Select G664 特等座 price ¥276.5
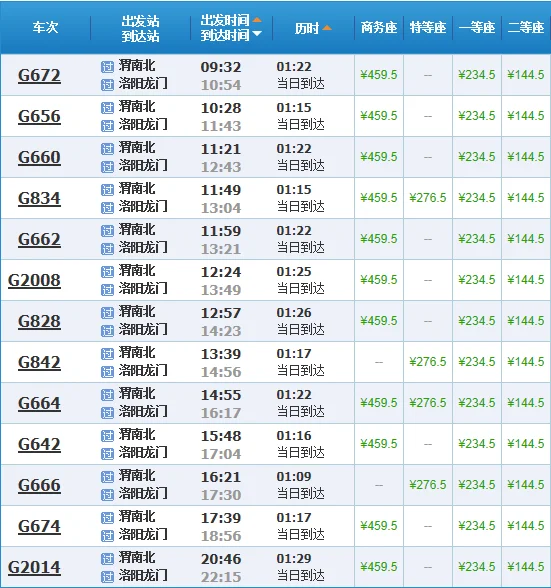The image size is (551, 588). pos(428,403)
